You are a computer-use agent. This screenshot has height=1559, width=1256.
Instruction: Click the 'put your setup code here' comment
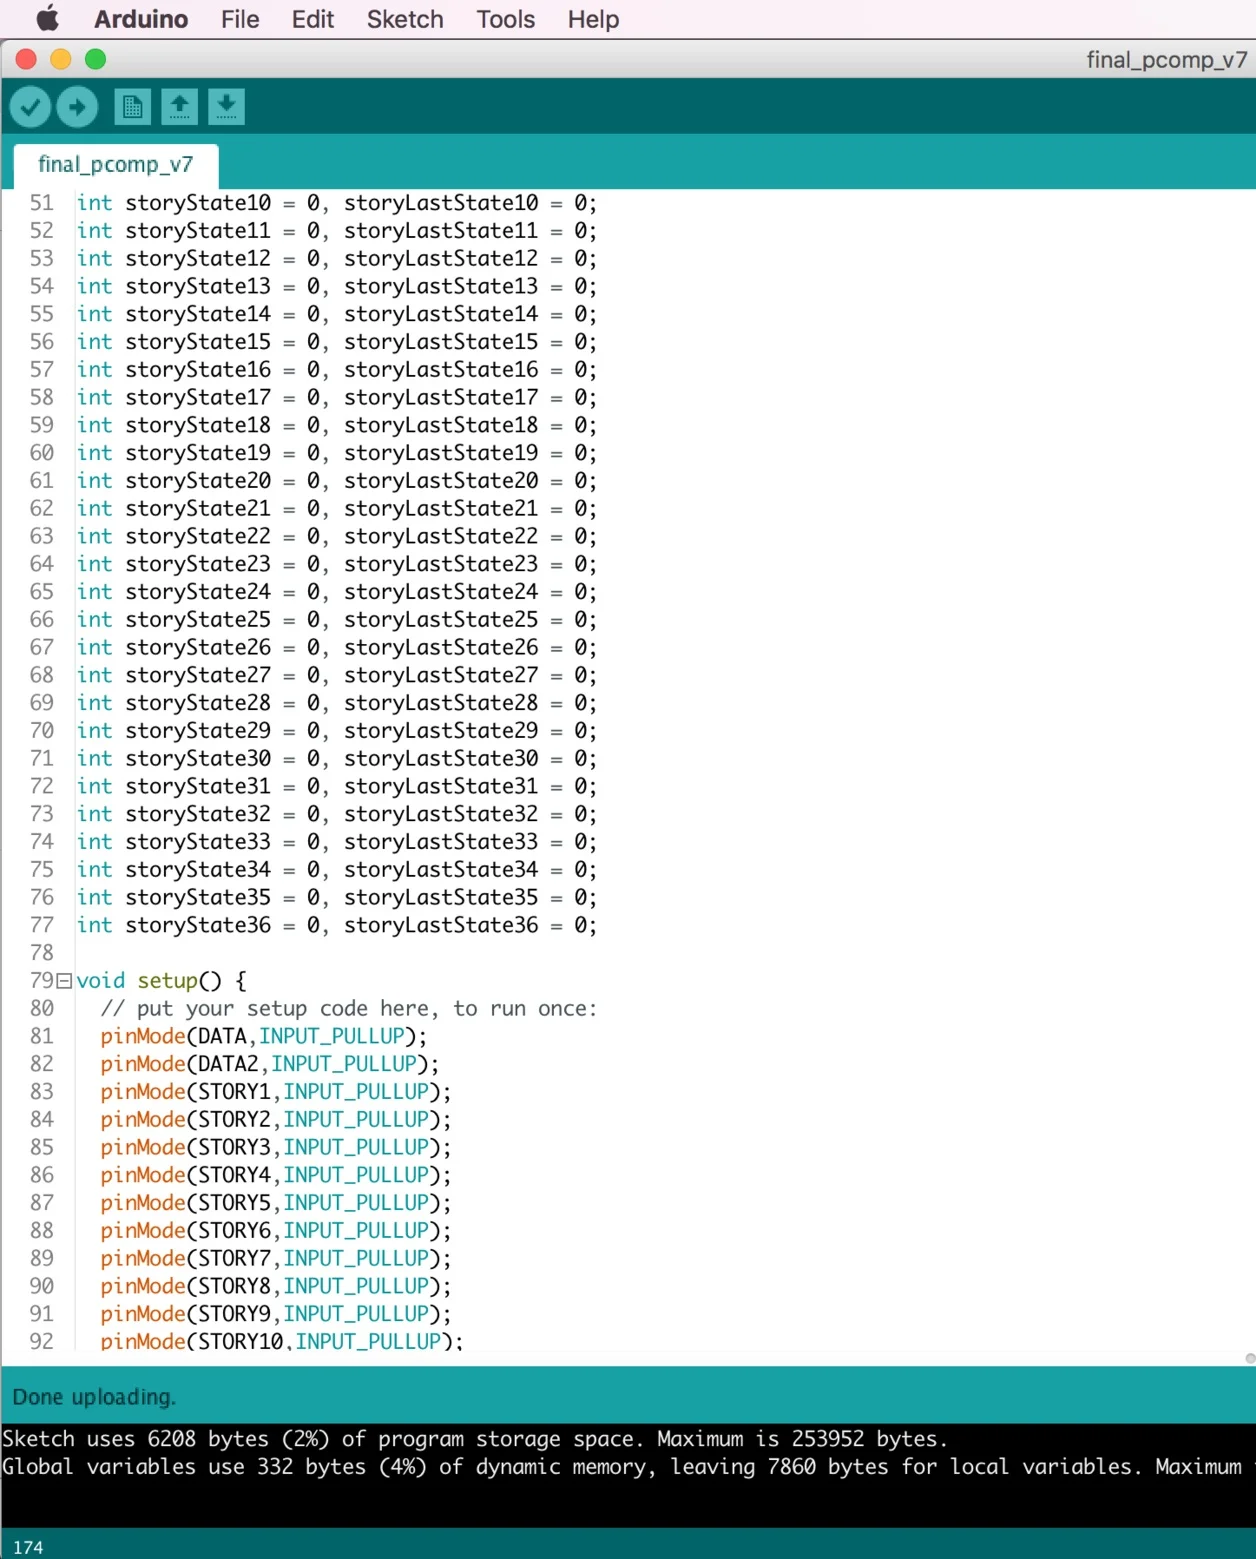tap(349, 1008)
